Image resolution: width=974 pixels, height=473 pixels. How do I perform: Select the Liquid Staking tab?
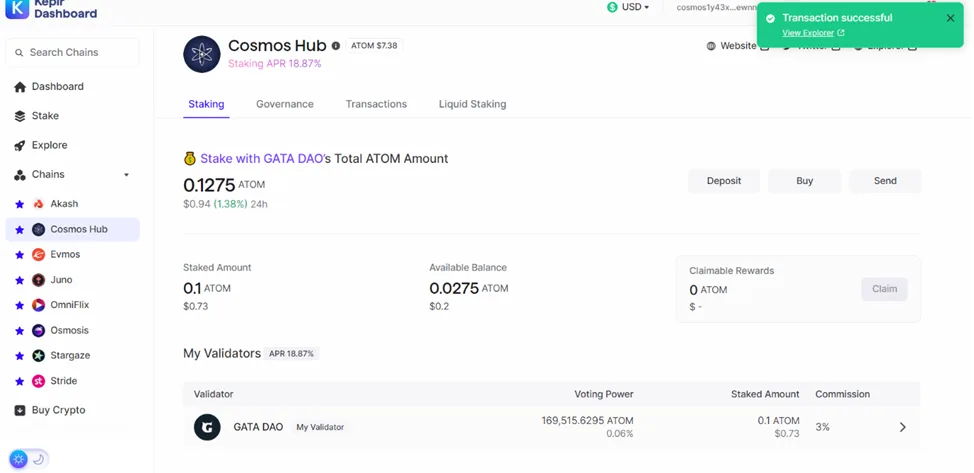(473, 104)
